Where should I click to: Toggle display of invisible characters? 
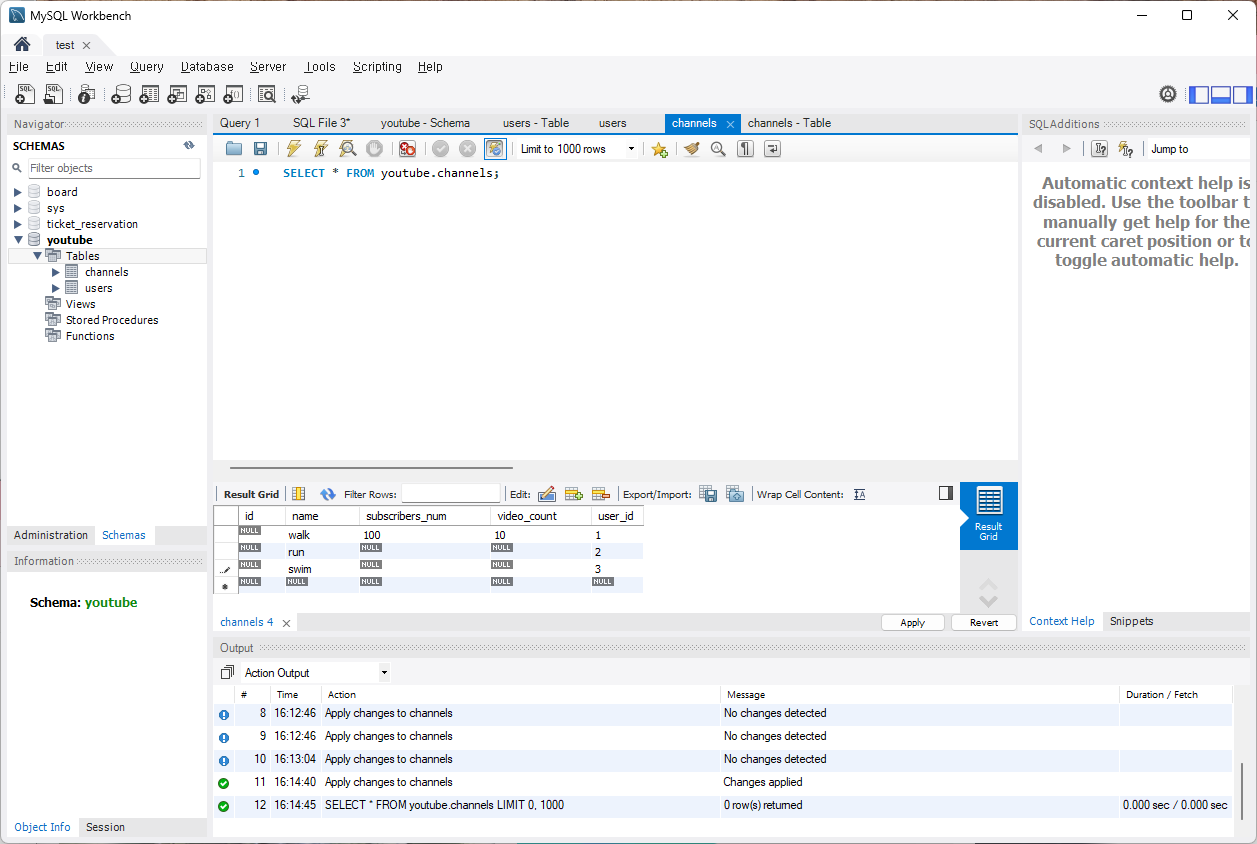[745, 149]
